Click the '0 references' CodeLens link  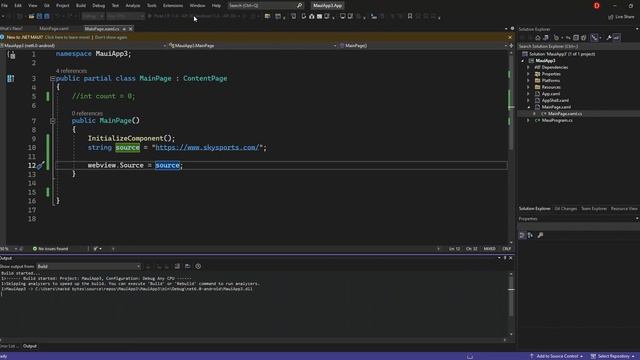click(x=87, y=113)
